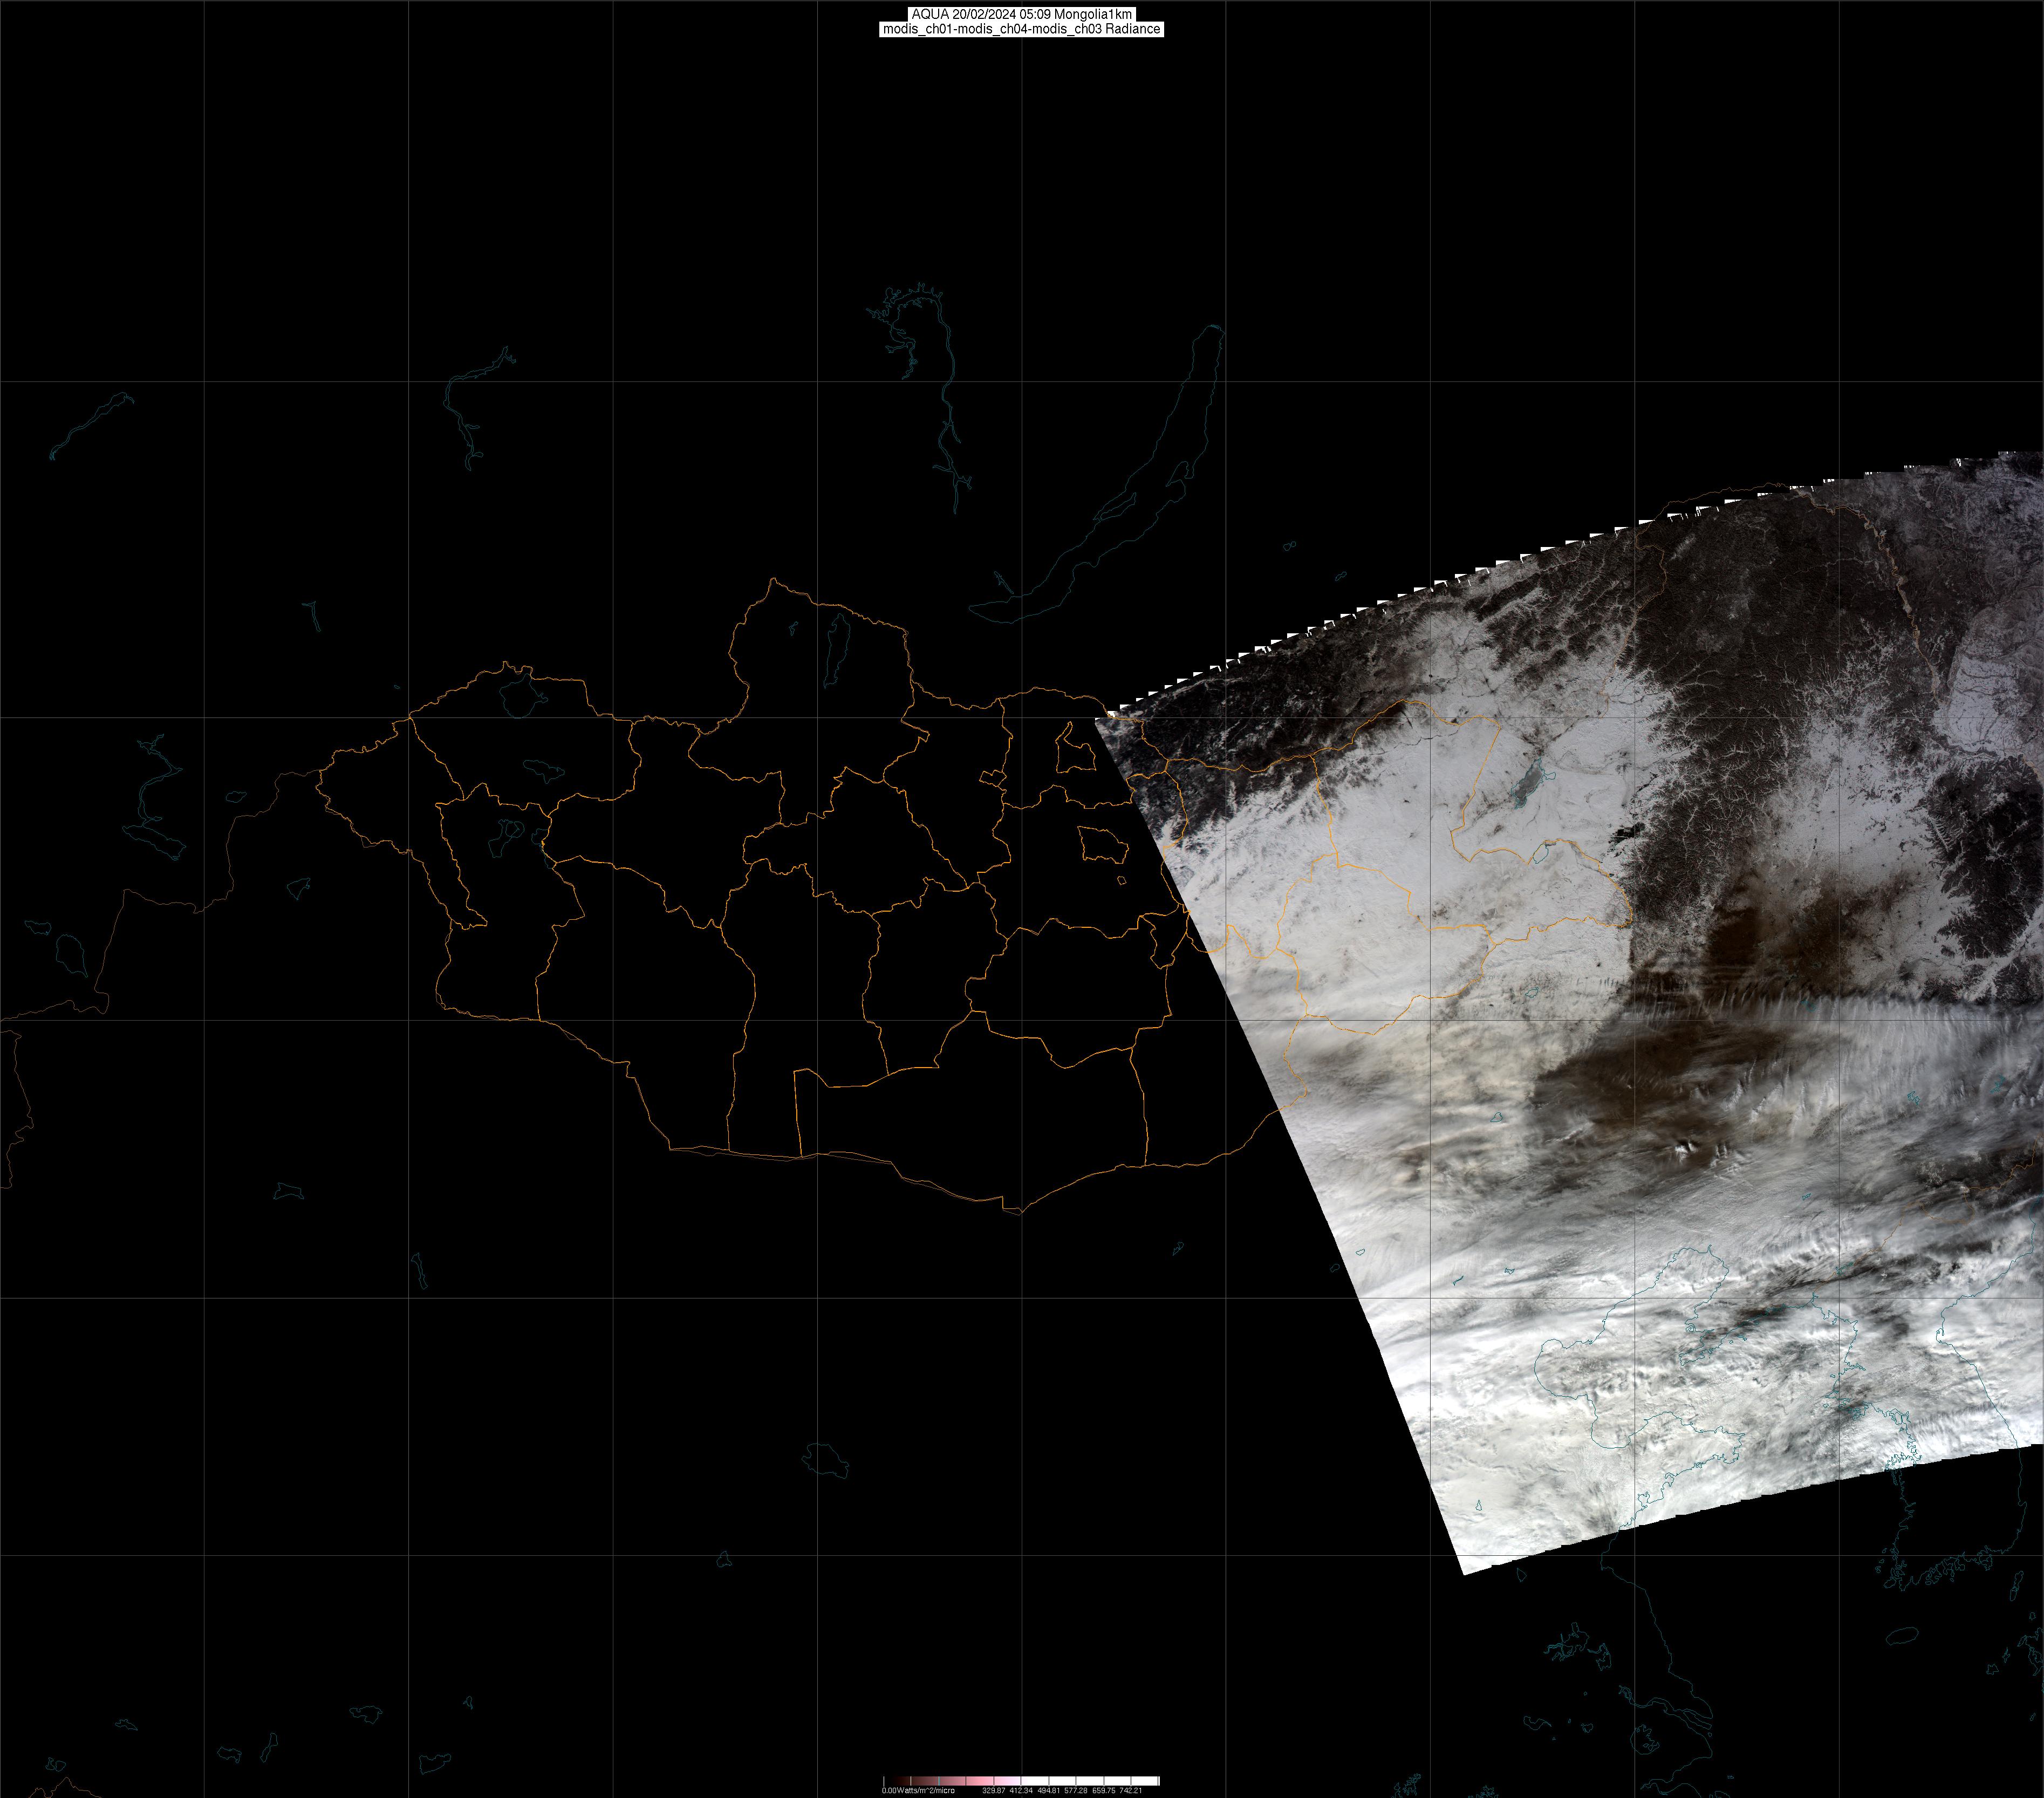The image size is (2044, 1798).
Task: Click the 494.81 colorbar value label
Action: (1049, 1791)
